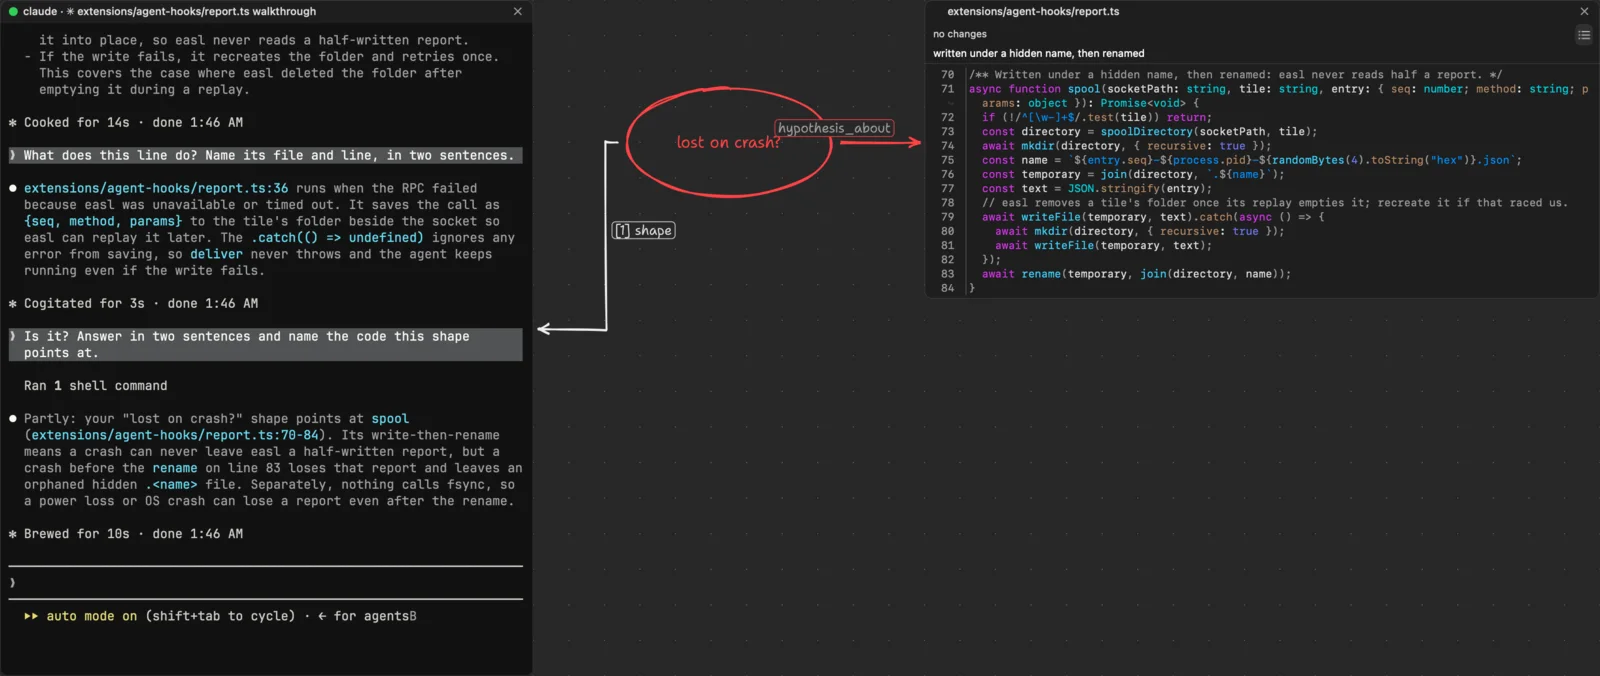Click highlighted ".<name>" in claude's answer
The width and height of the screenshot is (1600, 676).
(171, 485)
